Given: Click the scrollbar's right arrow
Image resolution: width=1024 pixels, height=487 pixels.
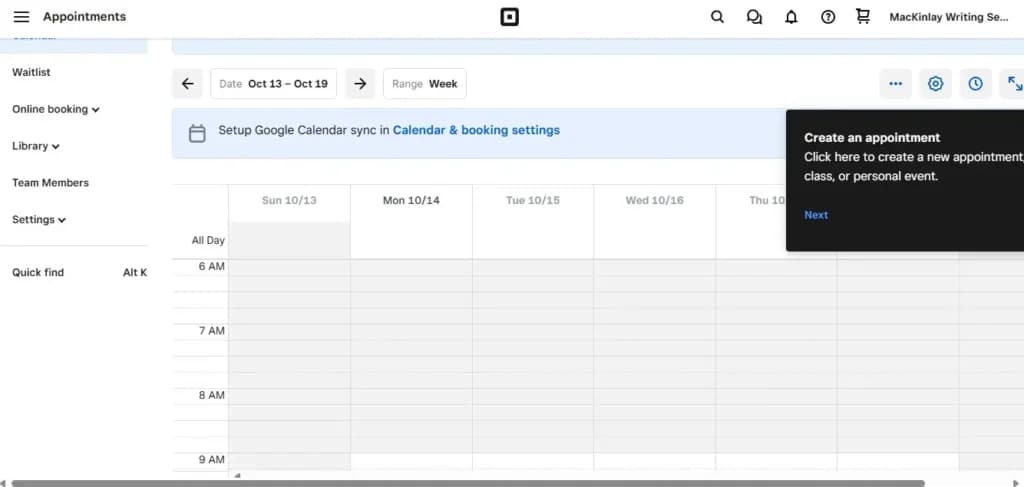Looking at the screenshot, I should [x=1016, y=483].
